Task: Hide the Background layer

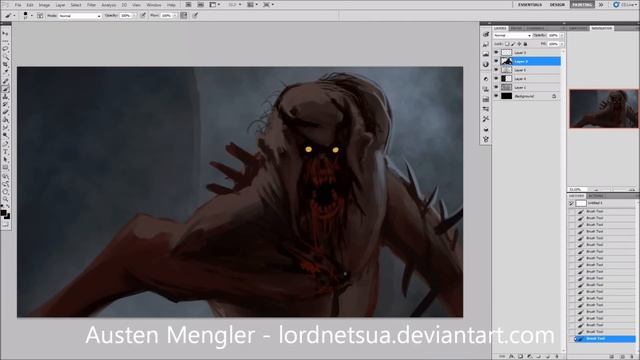Action: click(x=496, y=96)
